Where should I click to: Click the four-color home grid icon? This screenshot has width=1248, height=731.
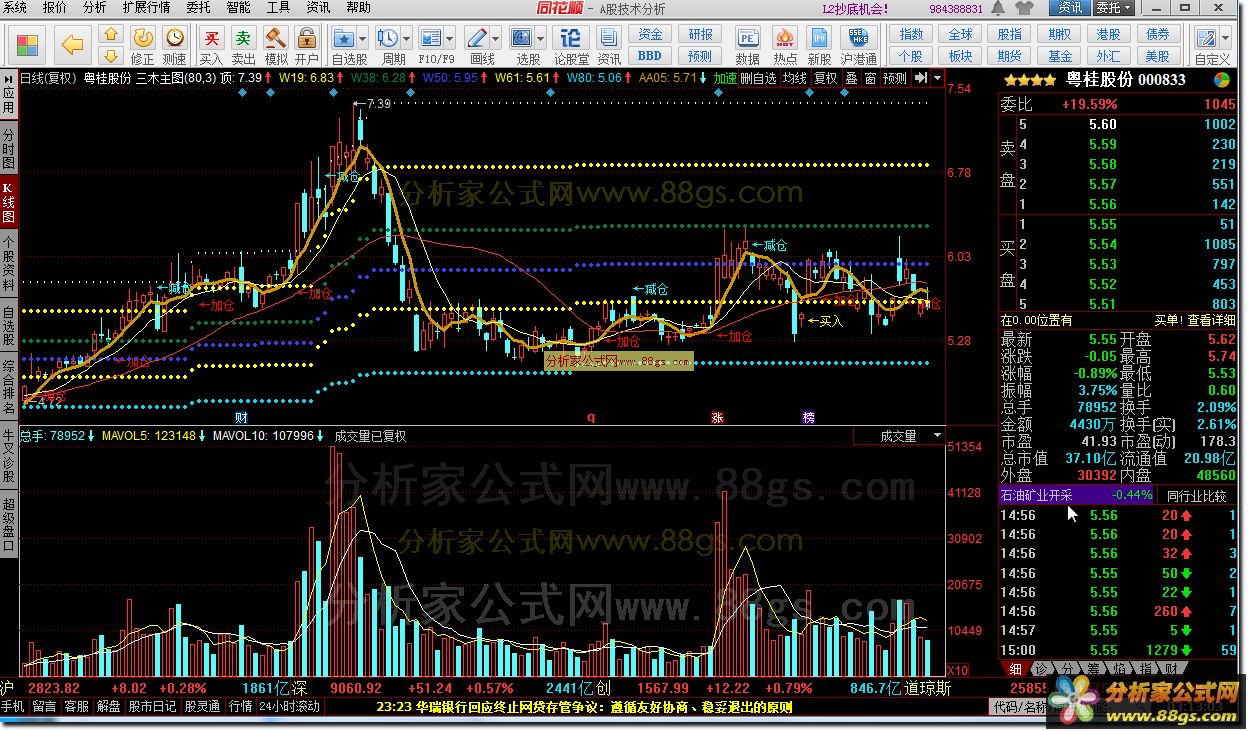tap(28, 45)
